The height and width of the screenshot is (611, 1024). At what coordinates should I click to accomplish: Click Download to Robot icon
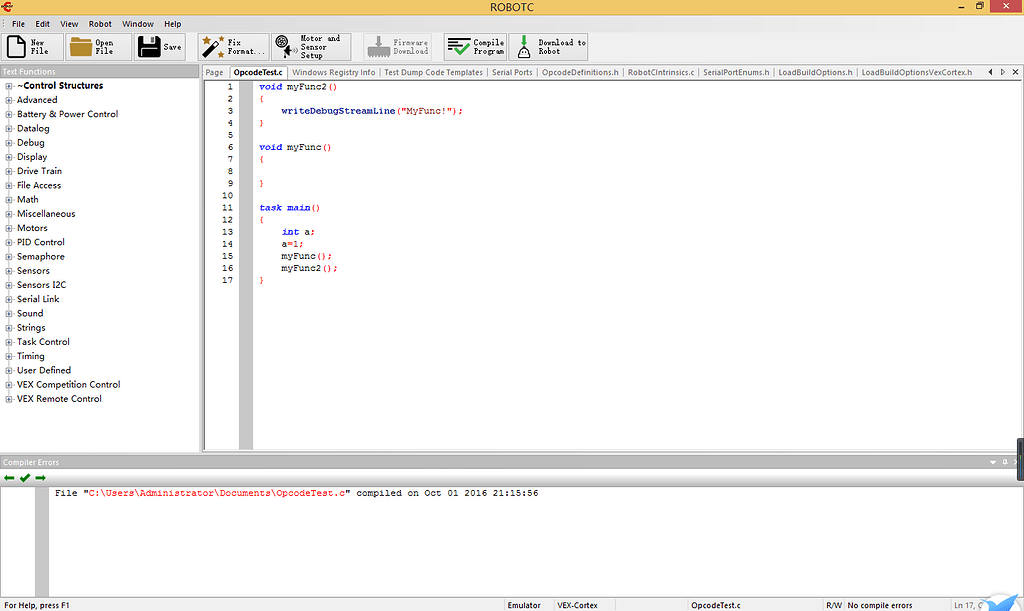click(x=524, y=47)
